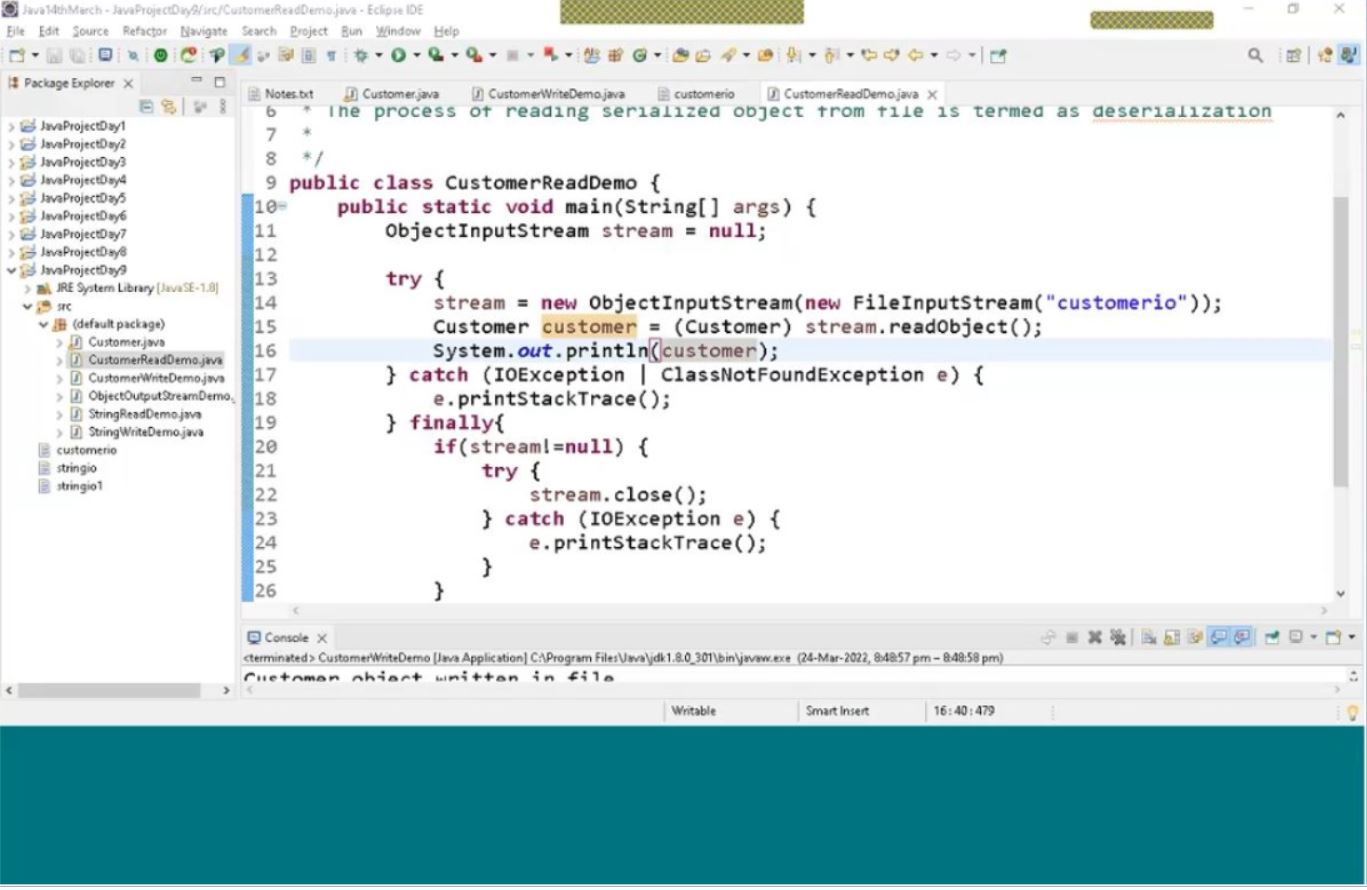Click the Save All toolbar icon
This screenshot has height=890, width=1367.
click(x=77, y=56)
